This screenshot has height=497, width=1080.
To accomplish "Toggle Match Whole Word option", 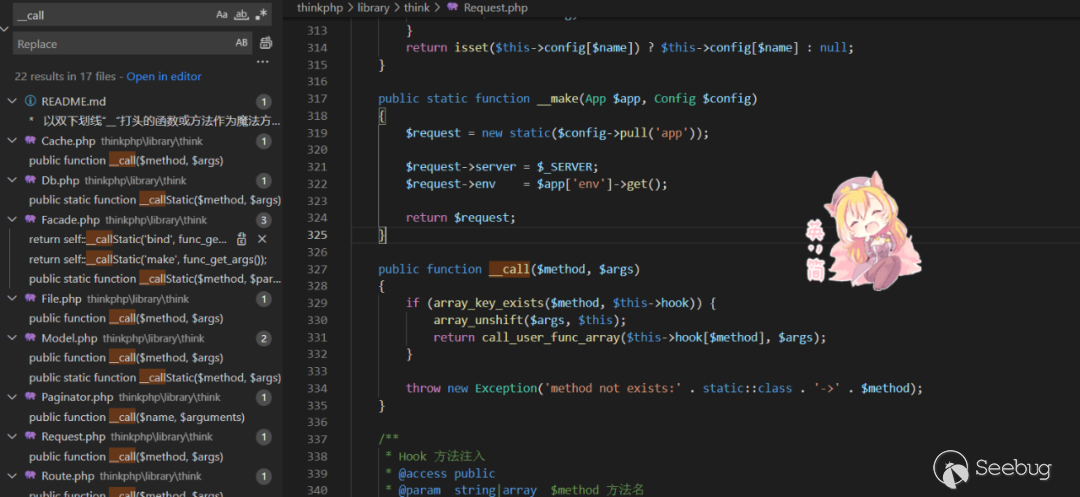I will pos(241,15).
